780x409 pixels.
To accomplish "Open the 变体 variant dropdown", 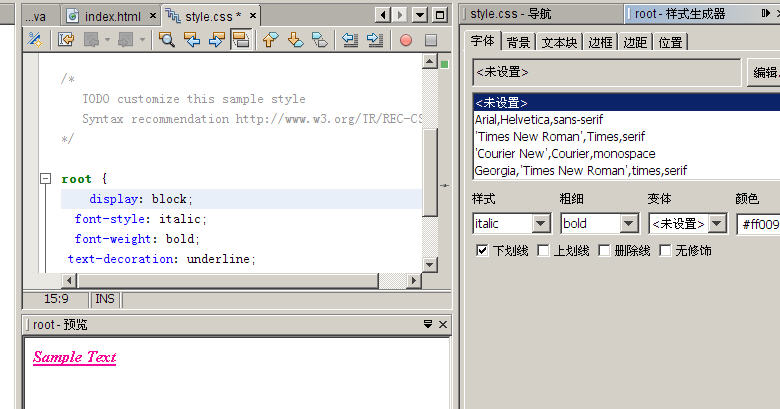I will pyautogui.click(x=717, y=223).
